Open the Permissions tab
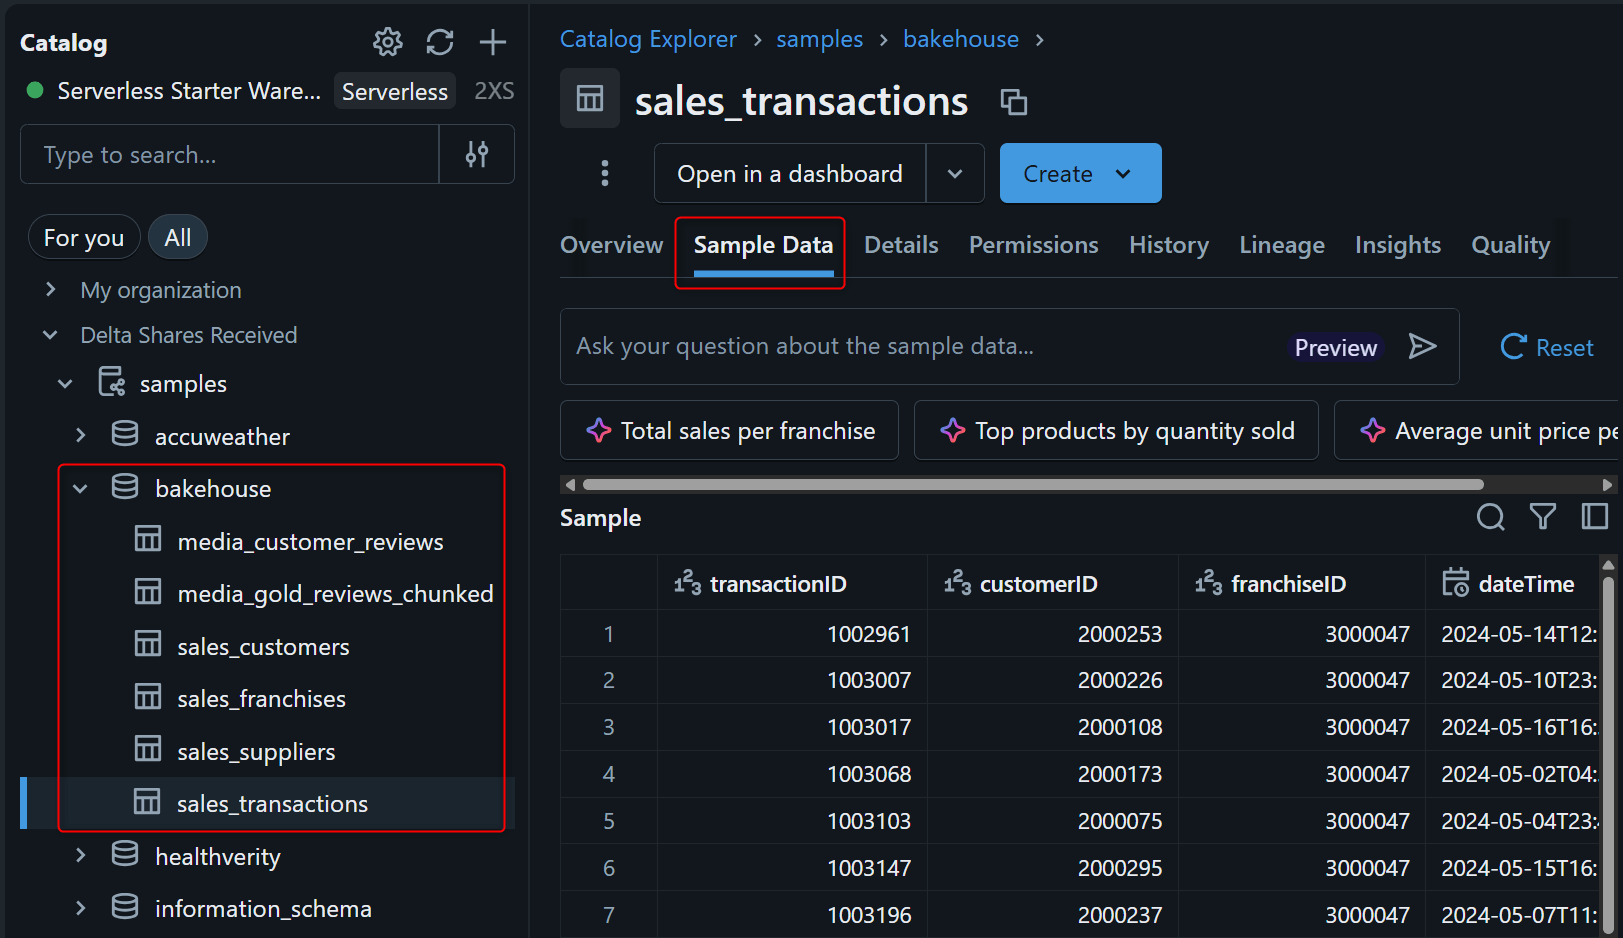Screen dimensions: 1623x938 click(1033, 245)
